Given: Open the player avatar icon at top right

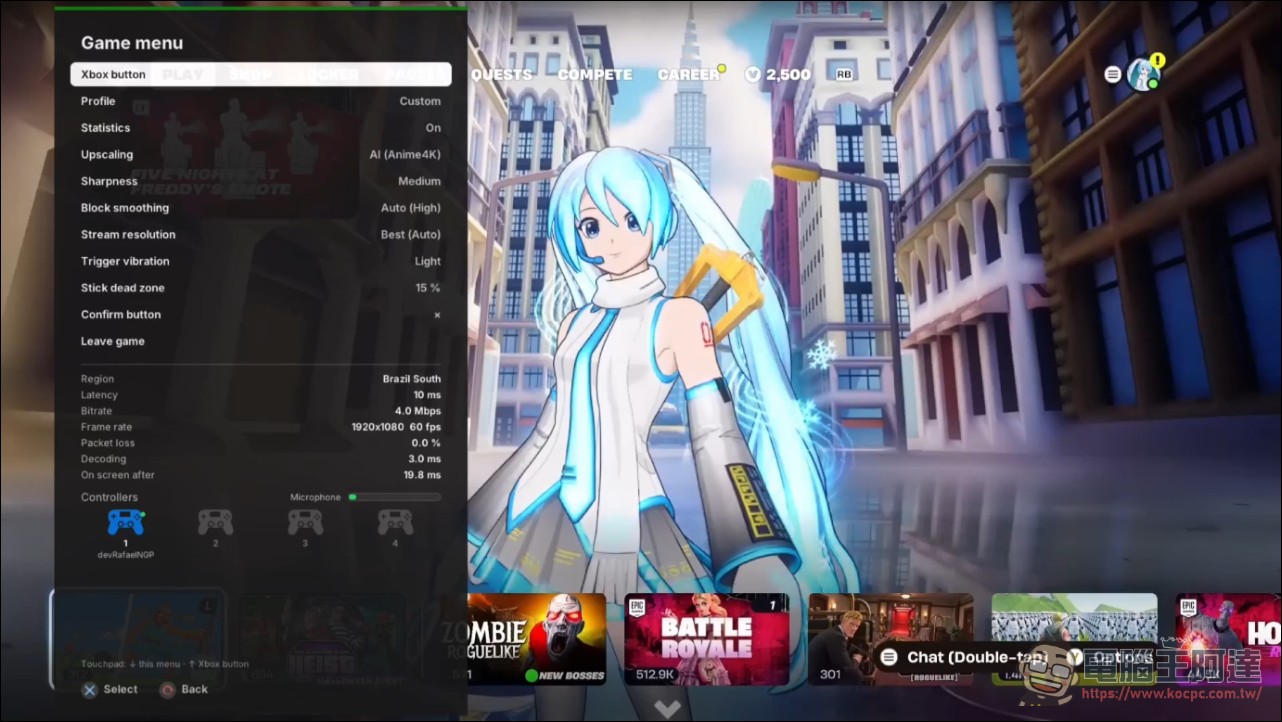Looking at the screenshot, I should (x=1142, y=75).
